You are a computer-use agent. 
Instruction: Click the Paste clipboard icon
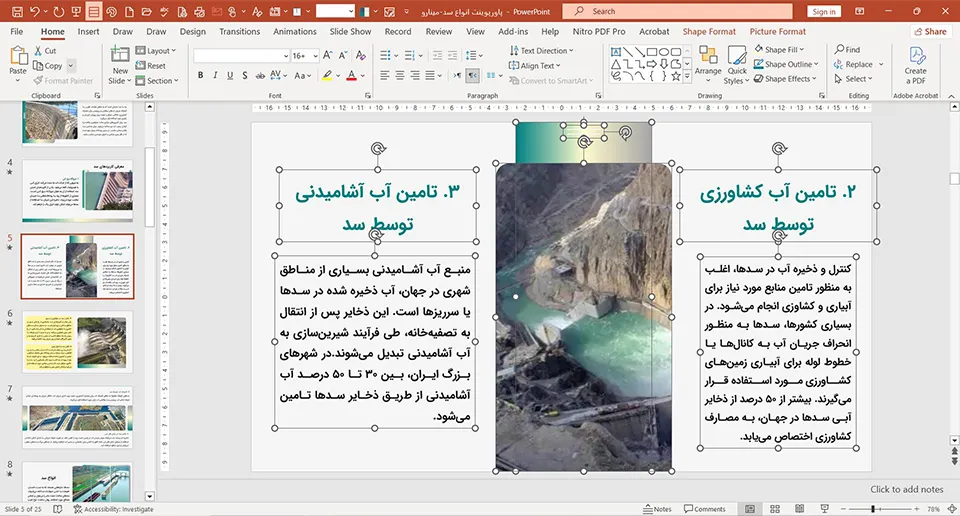[x=18, y=56]
